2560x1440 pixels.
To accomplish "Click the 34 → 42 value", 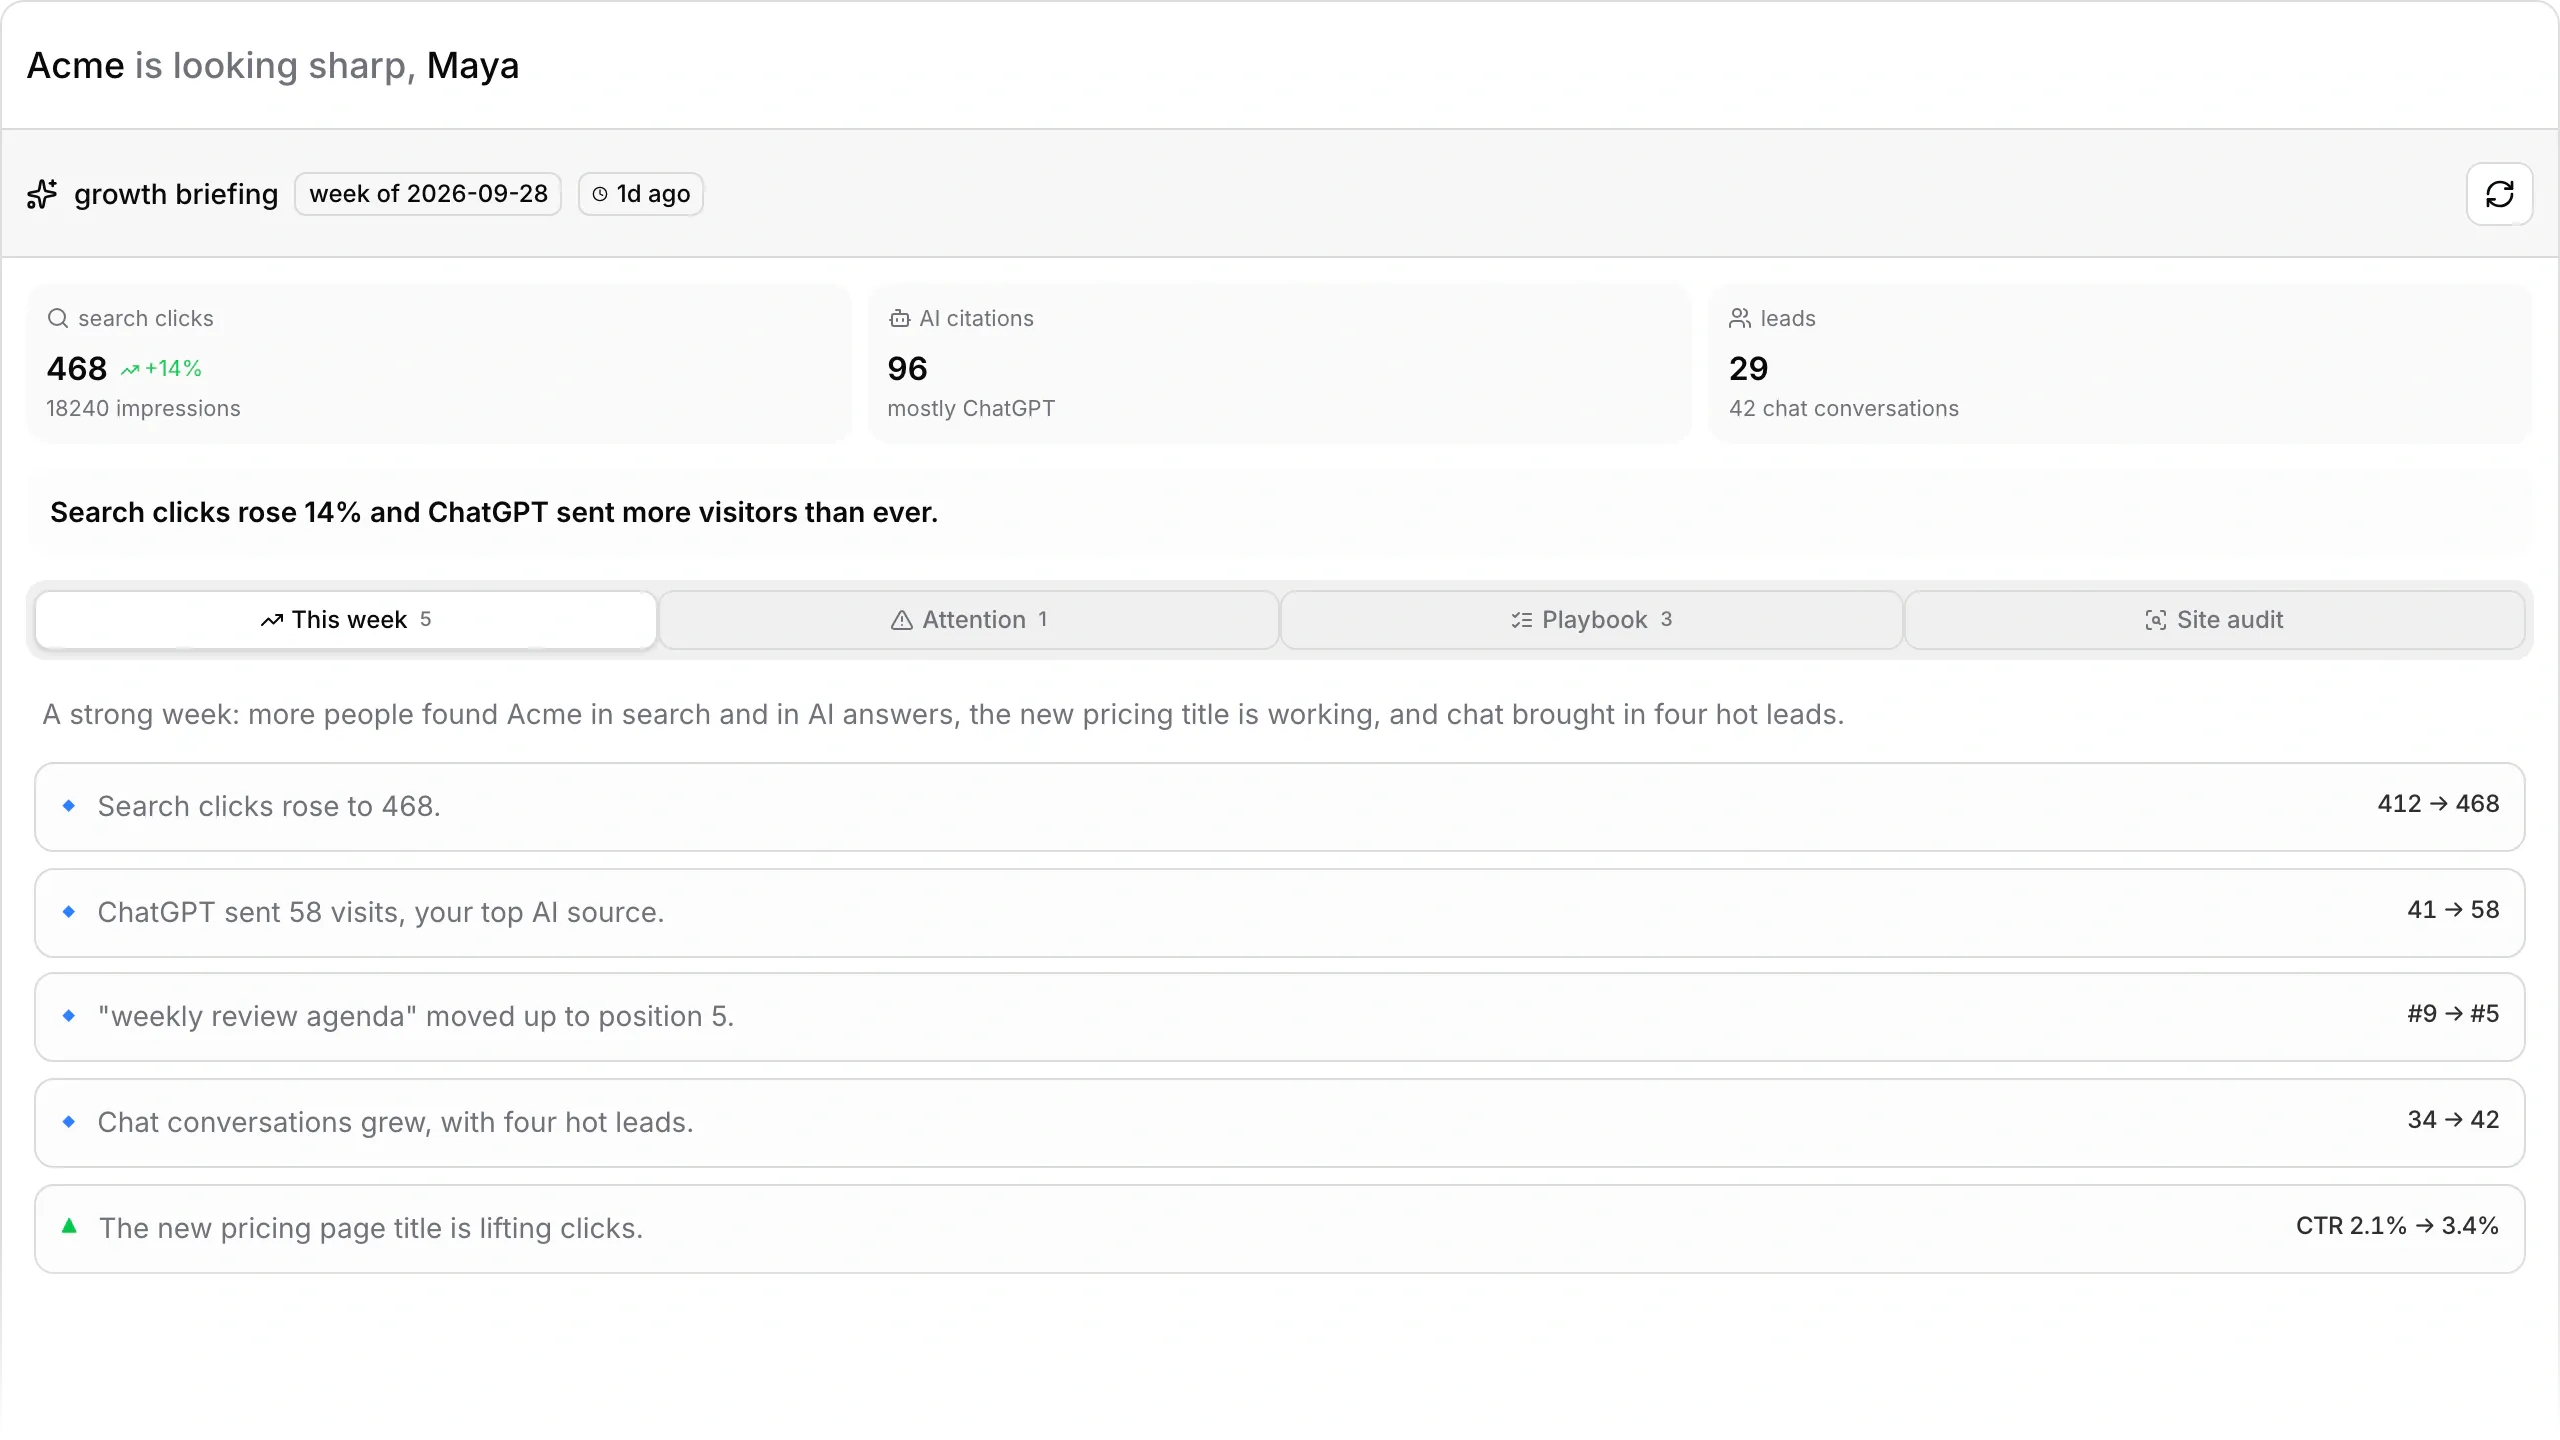I will pyautogui.click(x=2453, y=1120).
